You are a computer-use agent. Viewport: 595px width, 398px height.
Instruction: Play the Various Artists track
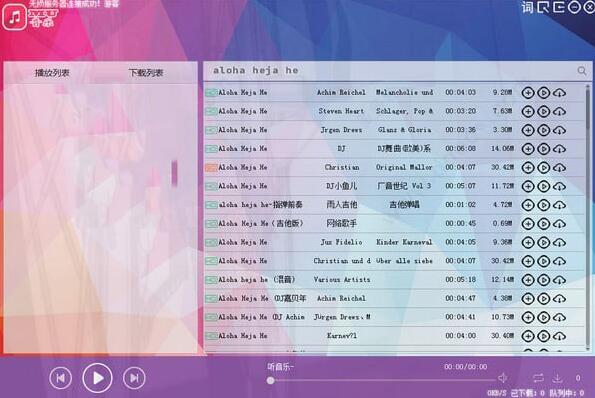(543, 280)
